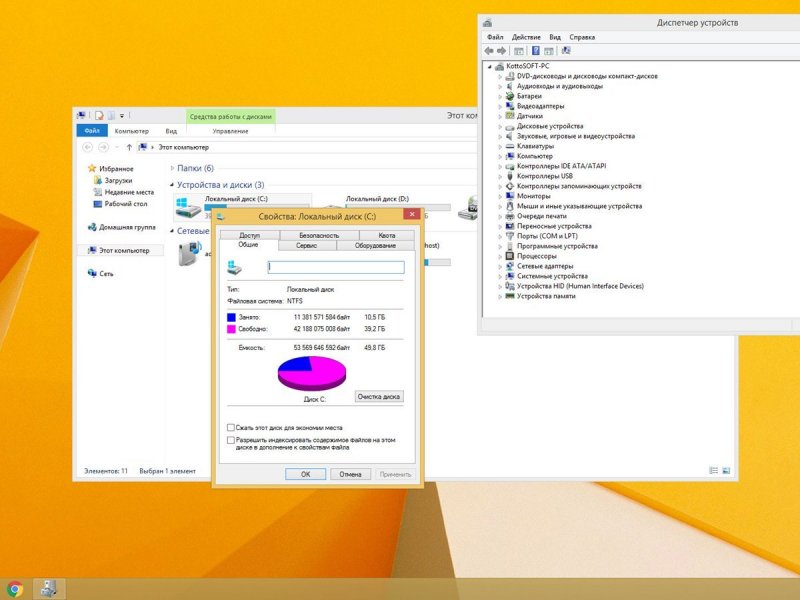Screen dimensions: 800x600
Task: Switch Explorer to details view icon
Action: pos(713,470)
